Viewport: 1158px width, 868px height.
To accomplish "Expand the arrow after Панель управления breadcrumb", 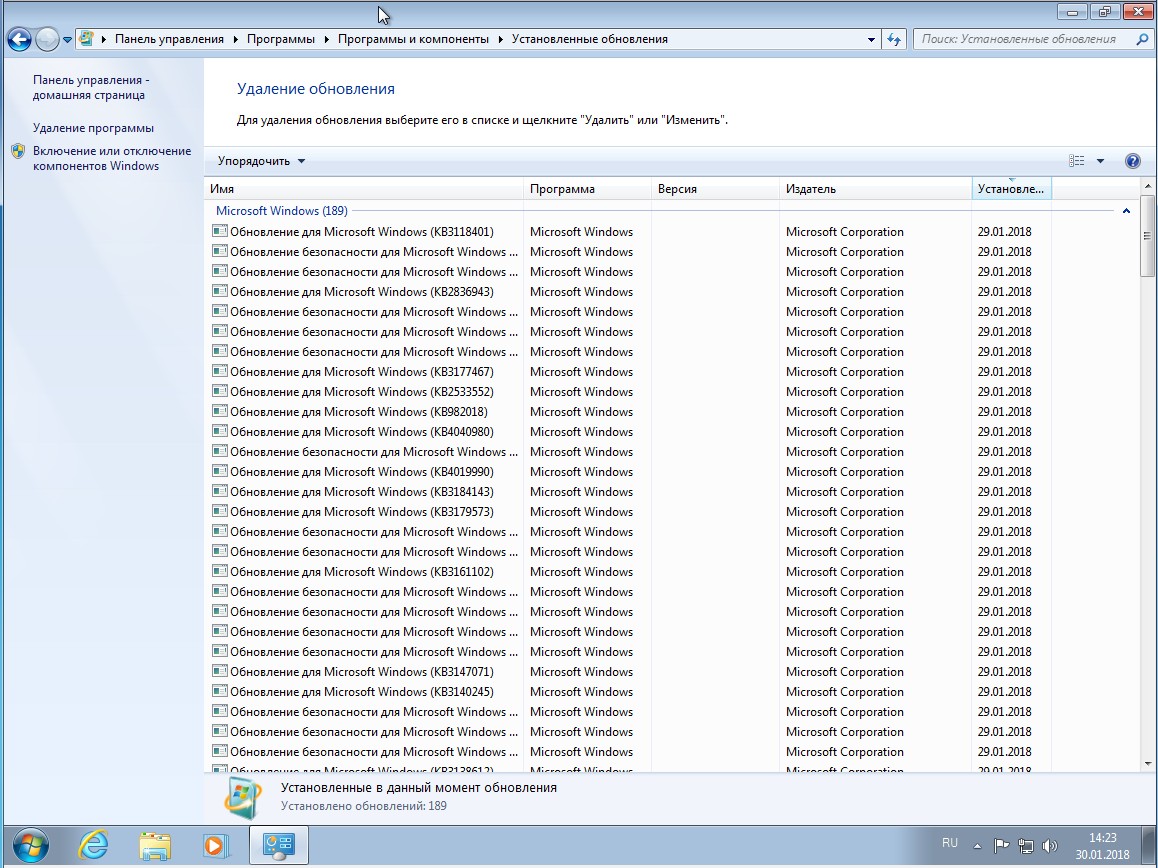I will pos(236,40).
